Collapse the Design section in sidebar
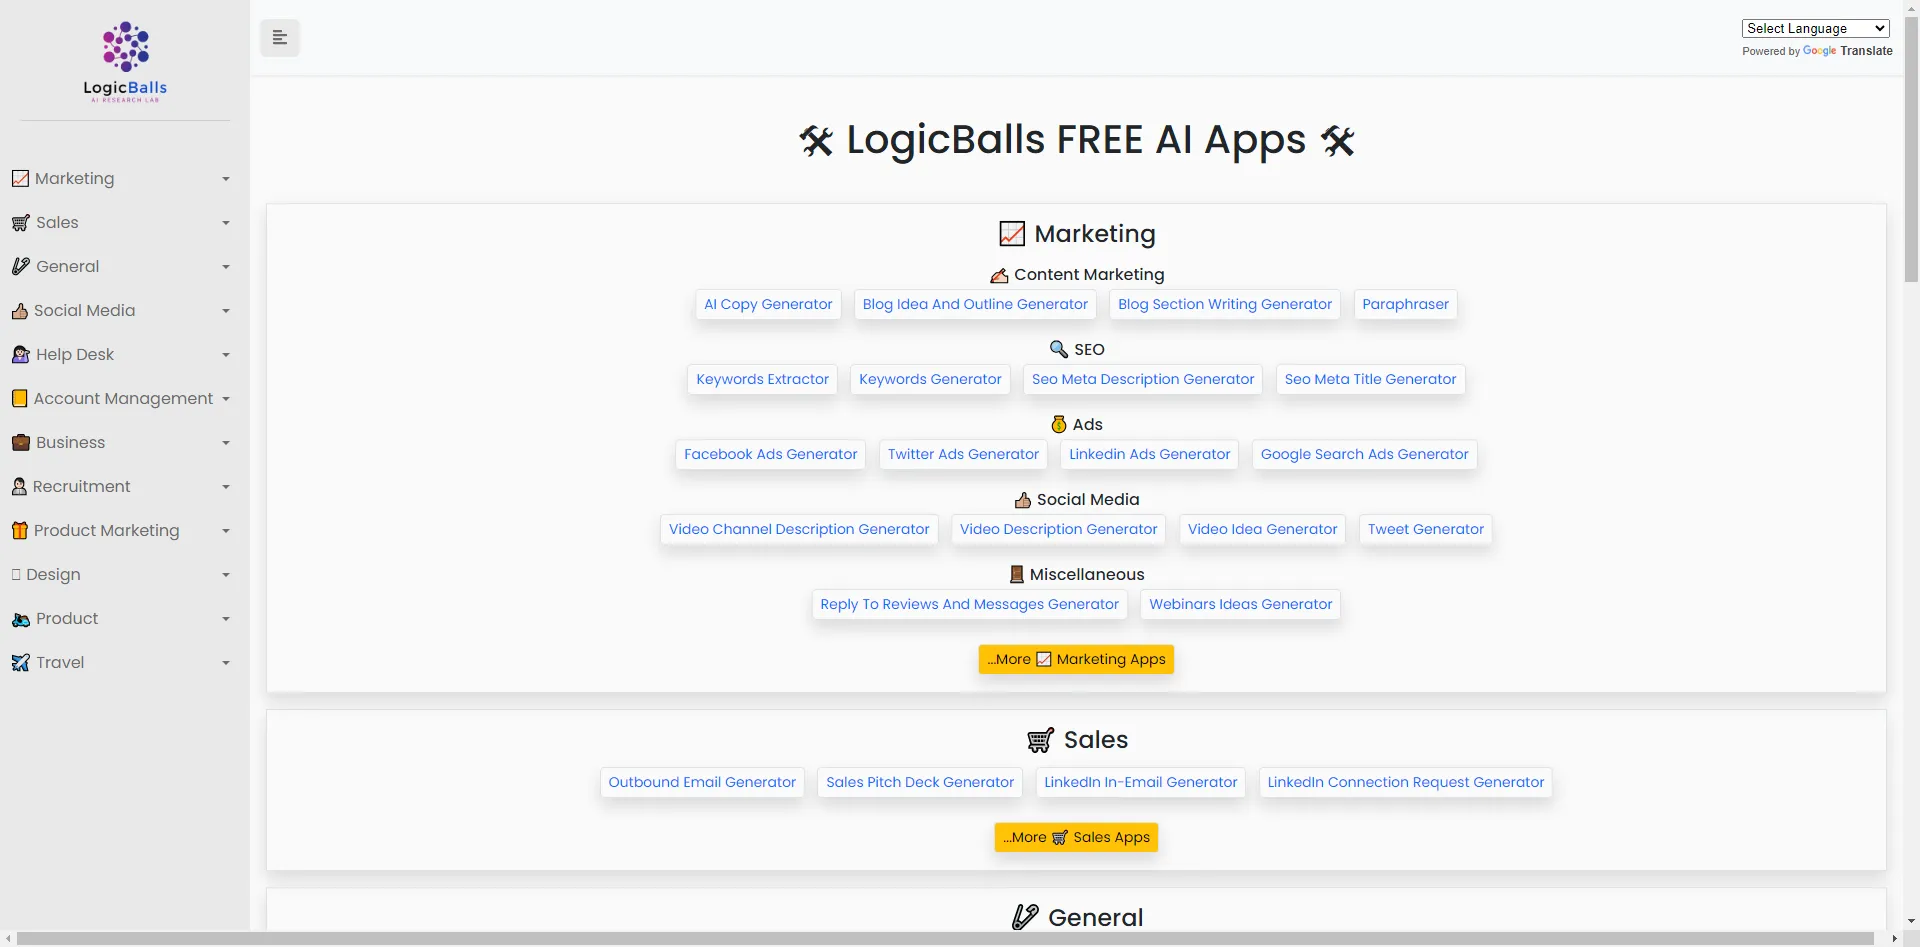The image size is (1920, 947). 226,574
